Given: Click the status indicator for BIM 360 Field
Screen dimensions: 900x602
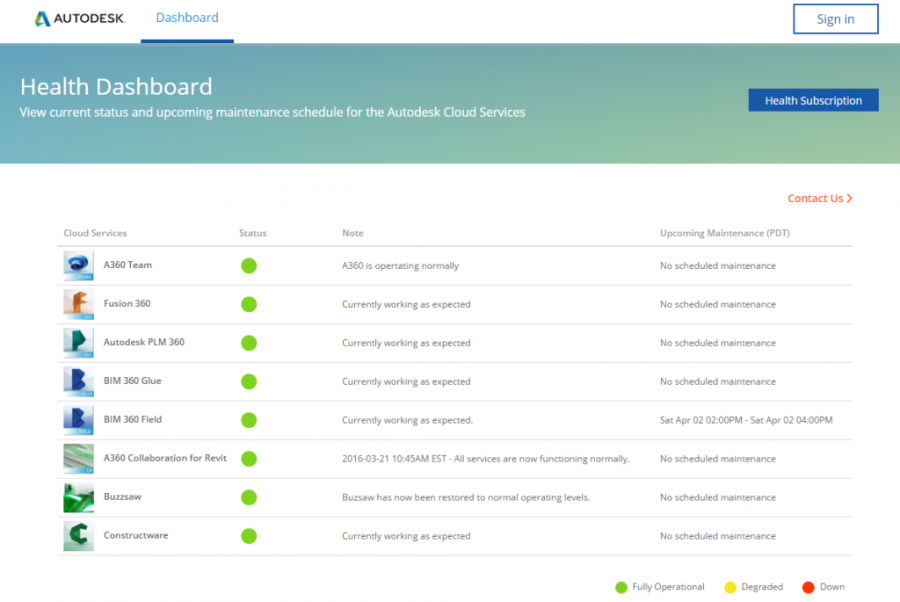Looking at the screenshot, I should point(248,420).
